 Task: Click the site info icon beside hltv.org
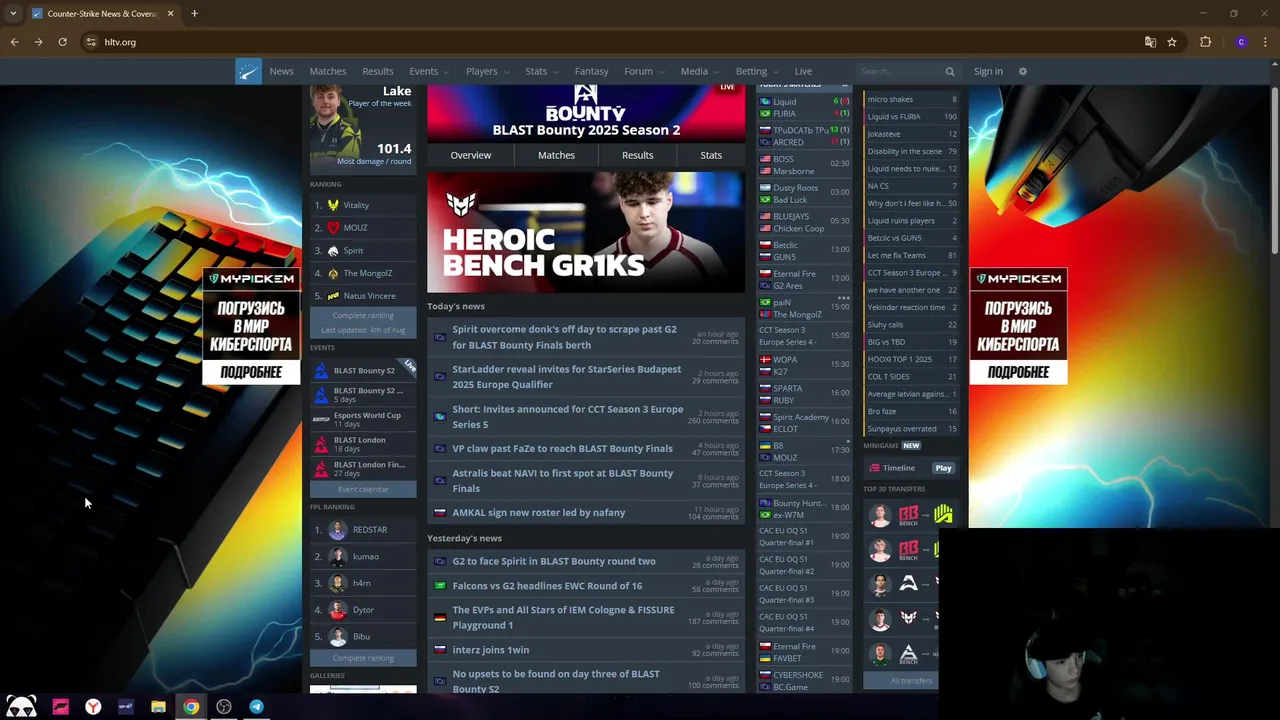pyautogui.click(x=91, y=42)
